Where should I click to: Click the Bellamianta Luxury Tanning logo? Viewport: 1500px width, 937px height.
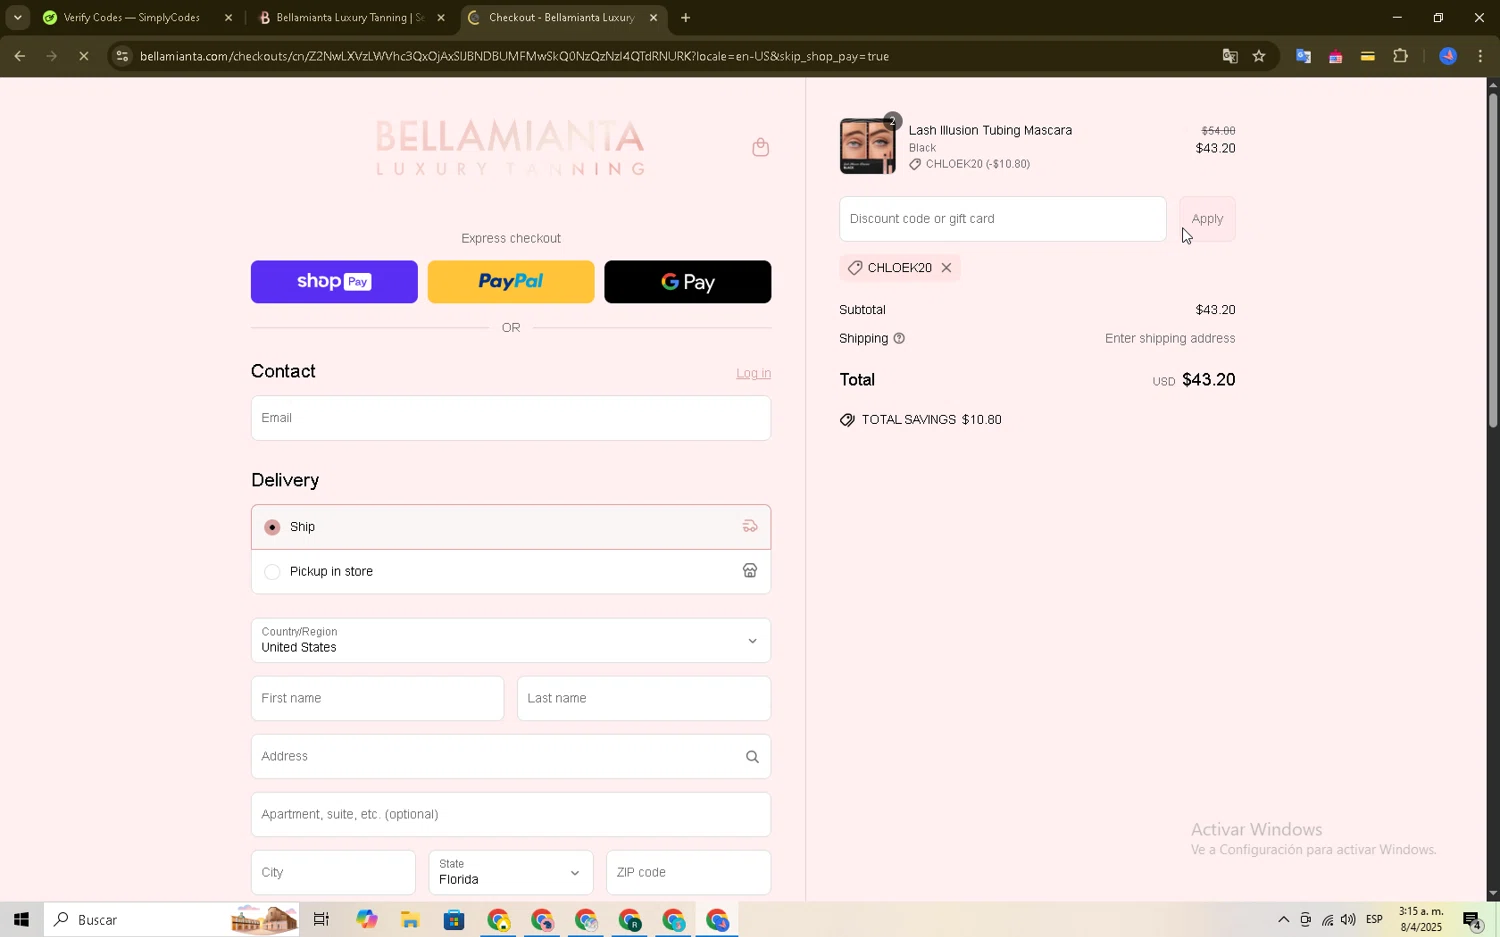(x=510, y=148)
